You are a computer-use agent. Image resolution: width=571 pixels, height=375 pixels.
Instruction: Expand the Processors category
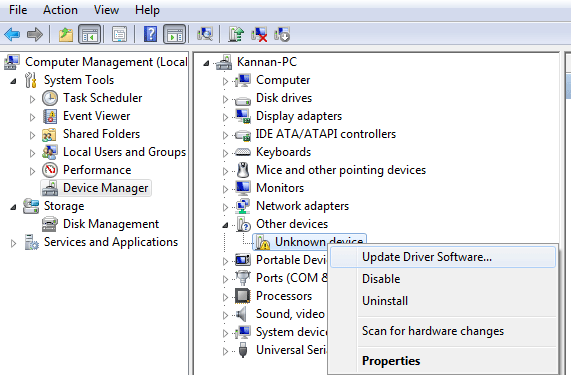click(225, 297)
